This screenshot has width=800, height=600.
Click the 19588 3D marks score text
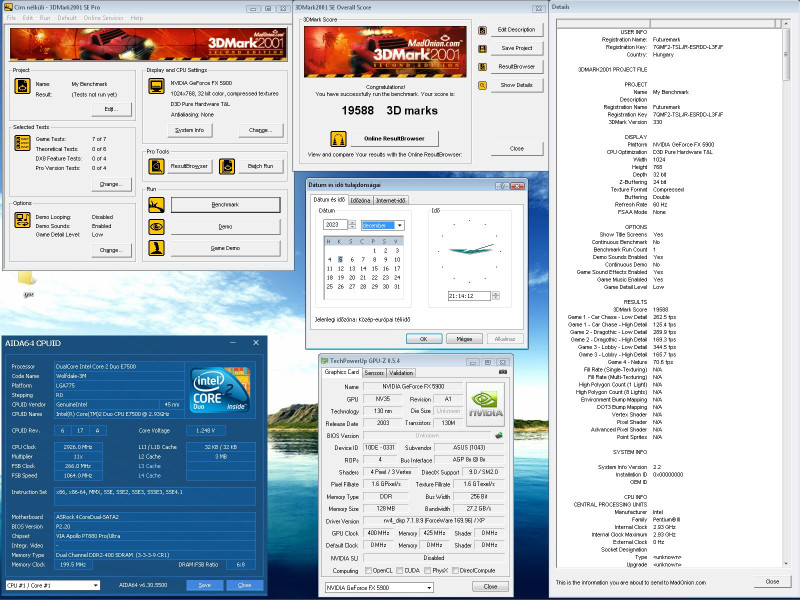[389, 111]
